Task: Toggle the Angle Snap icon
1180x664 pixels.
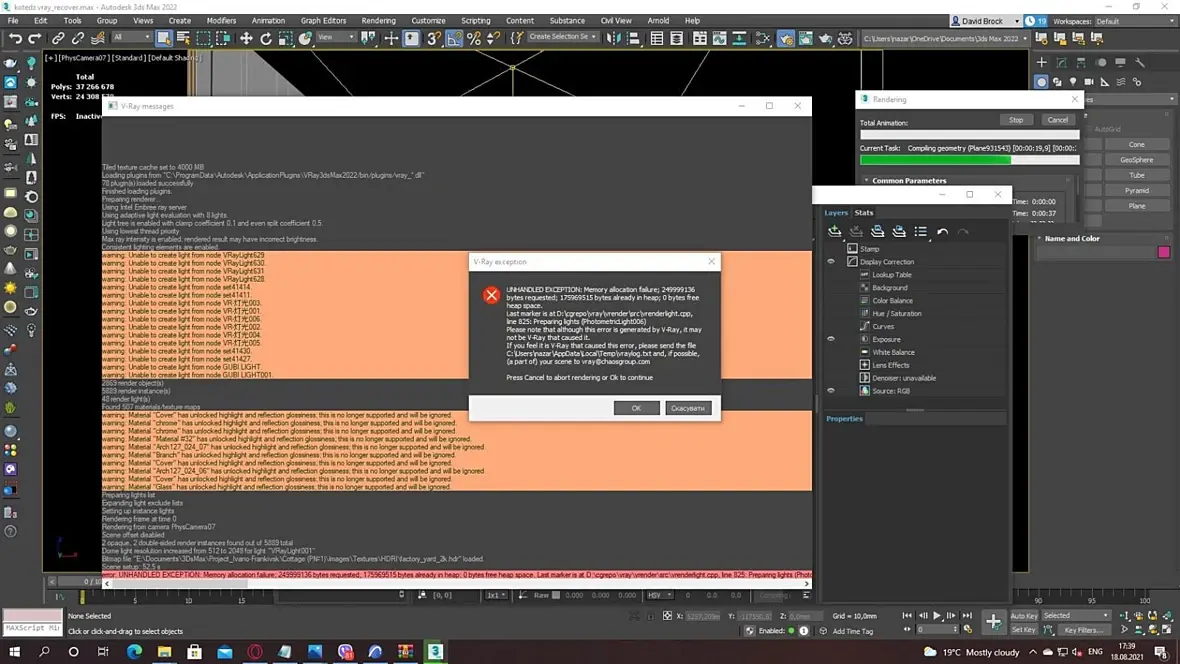Action: 454,38
